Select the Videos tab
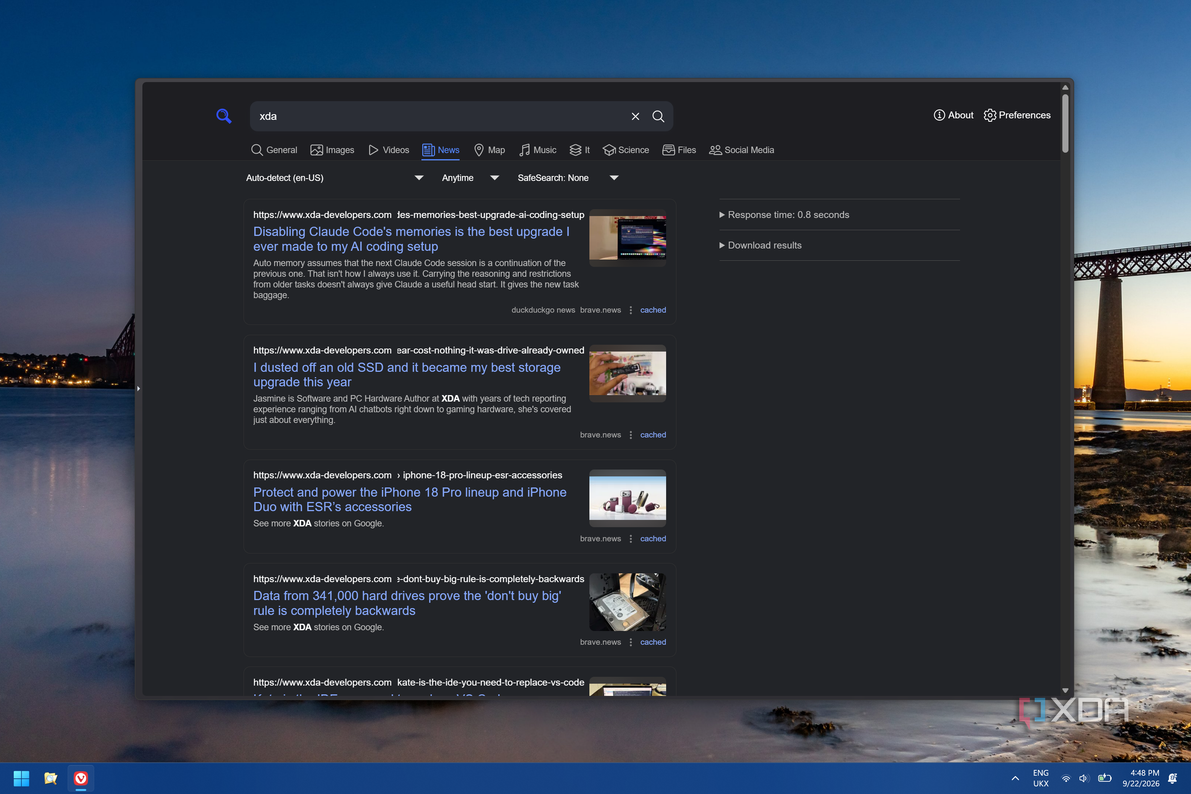This screenshot has height=794, width=1191. tap(389, 150)
